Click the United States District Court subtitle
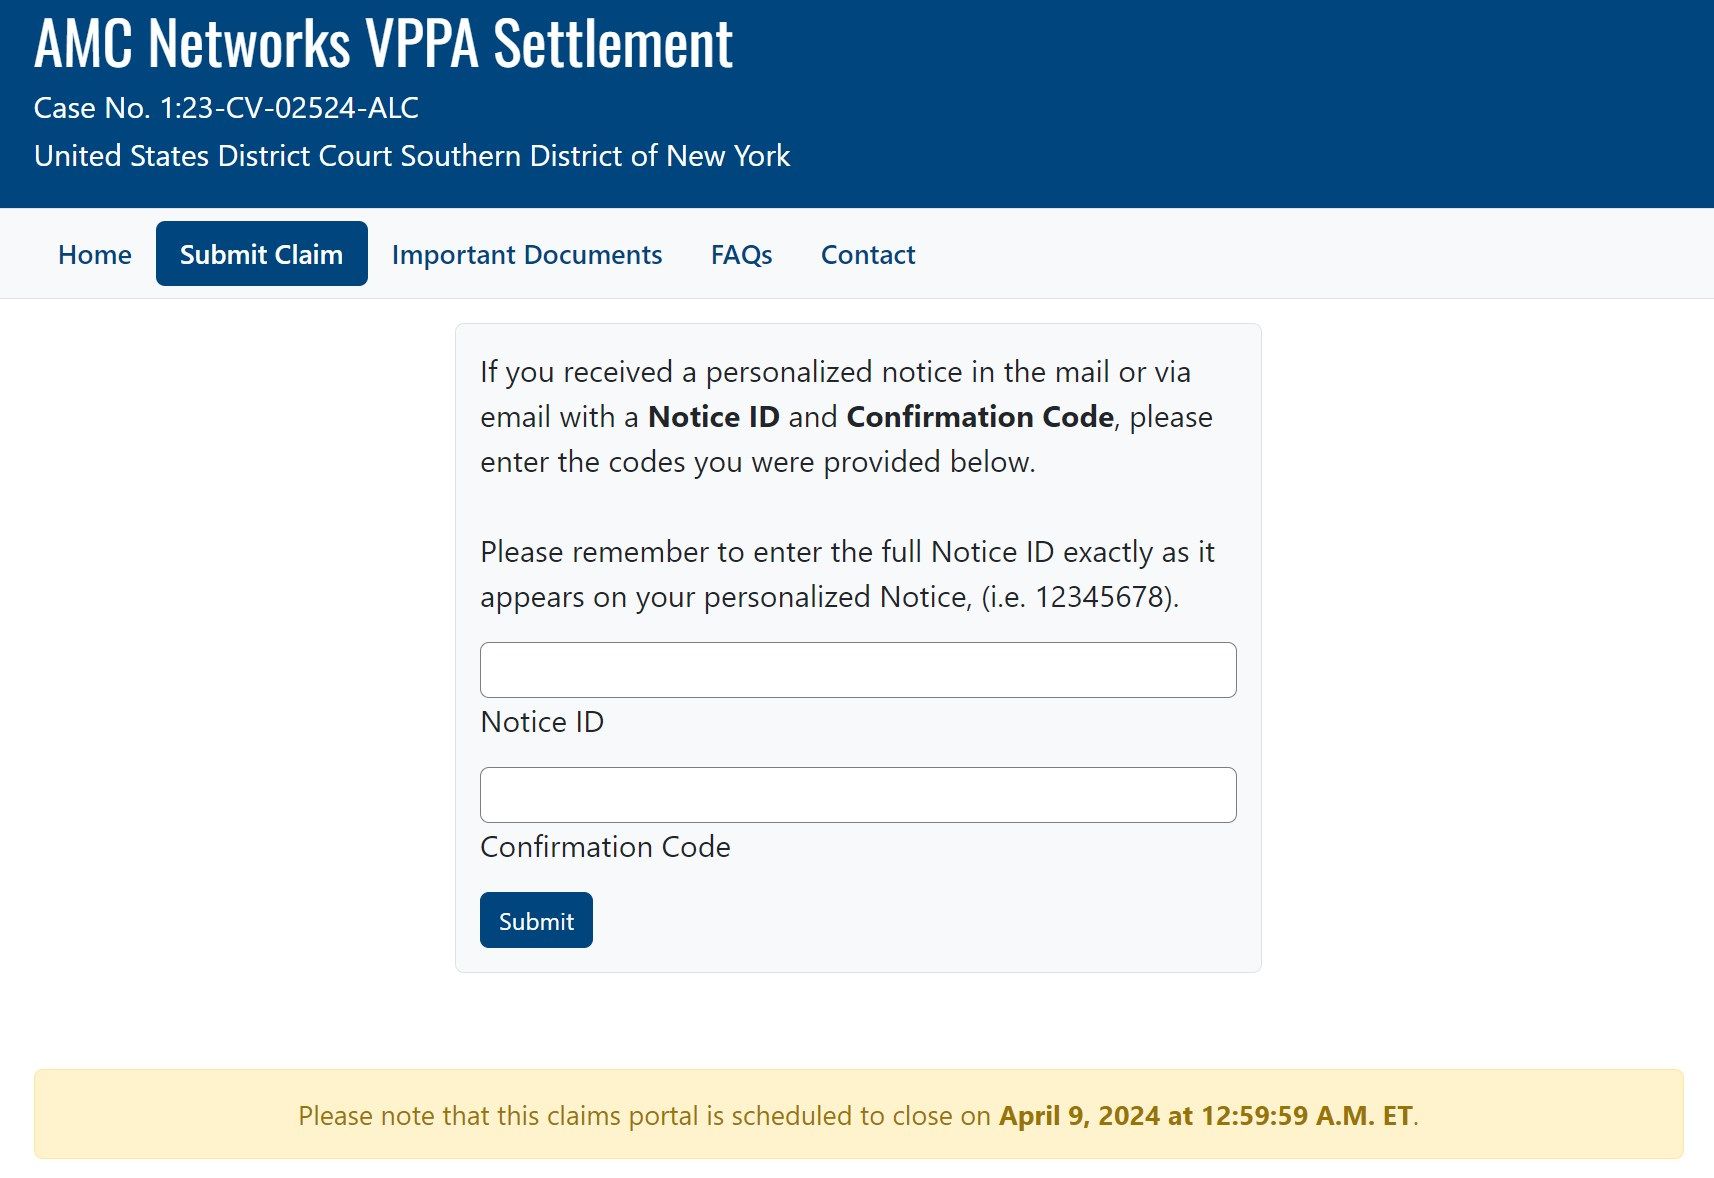Image resolution: width=1714 pixels, height=1178 pixels. [x=412, y=156]
